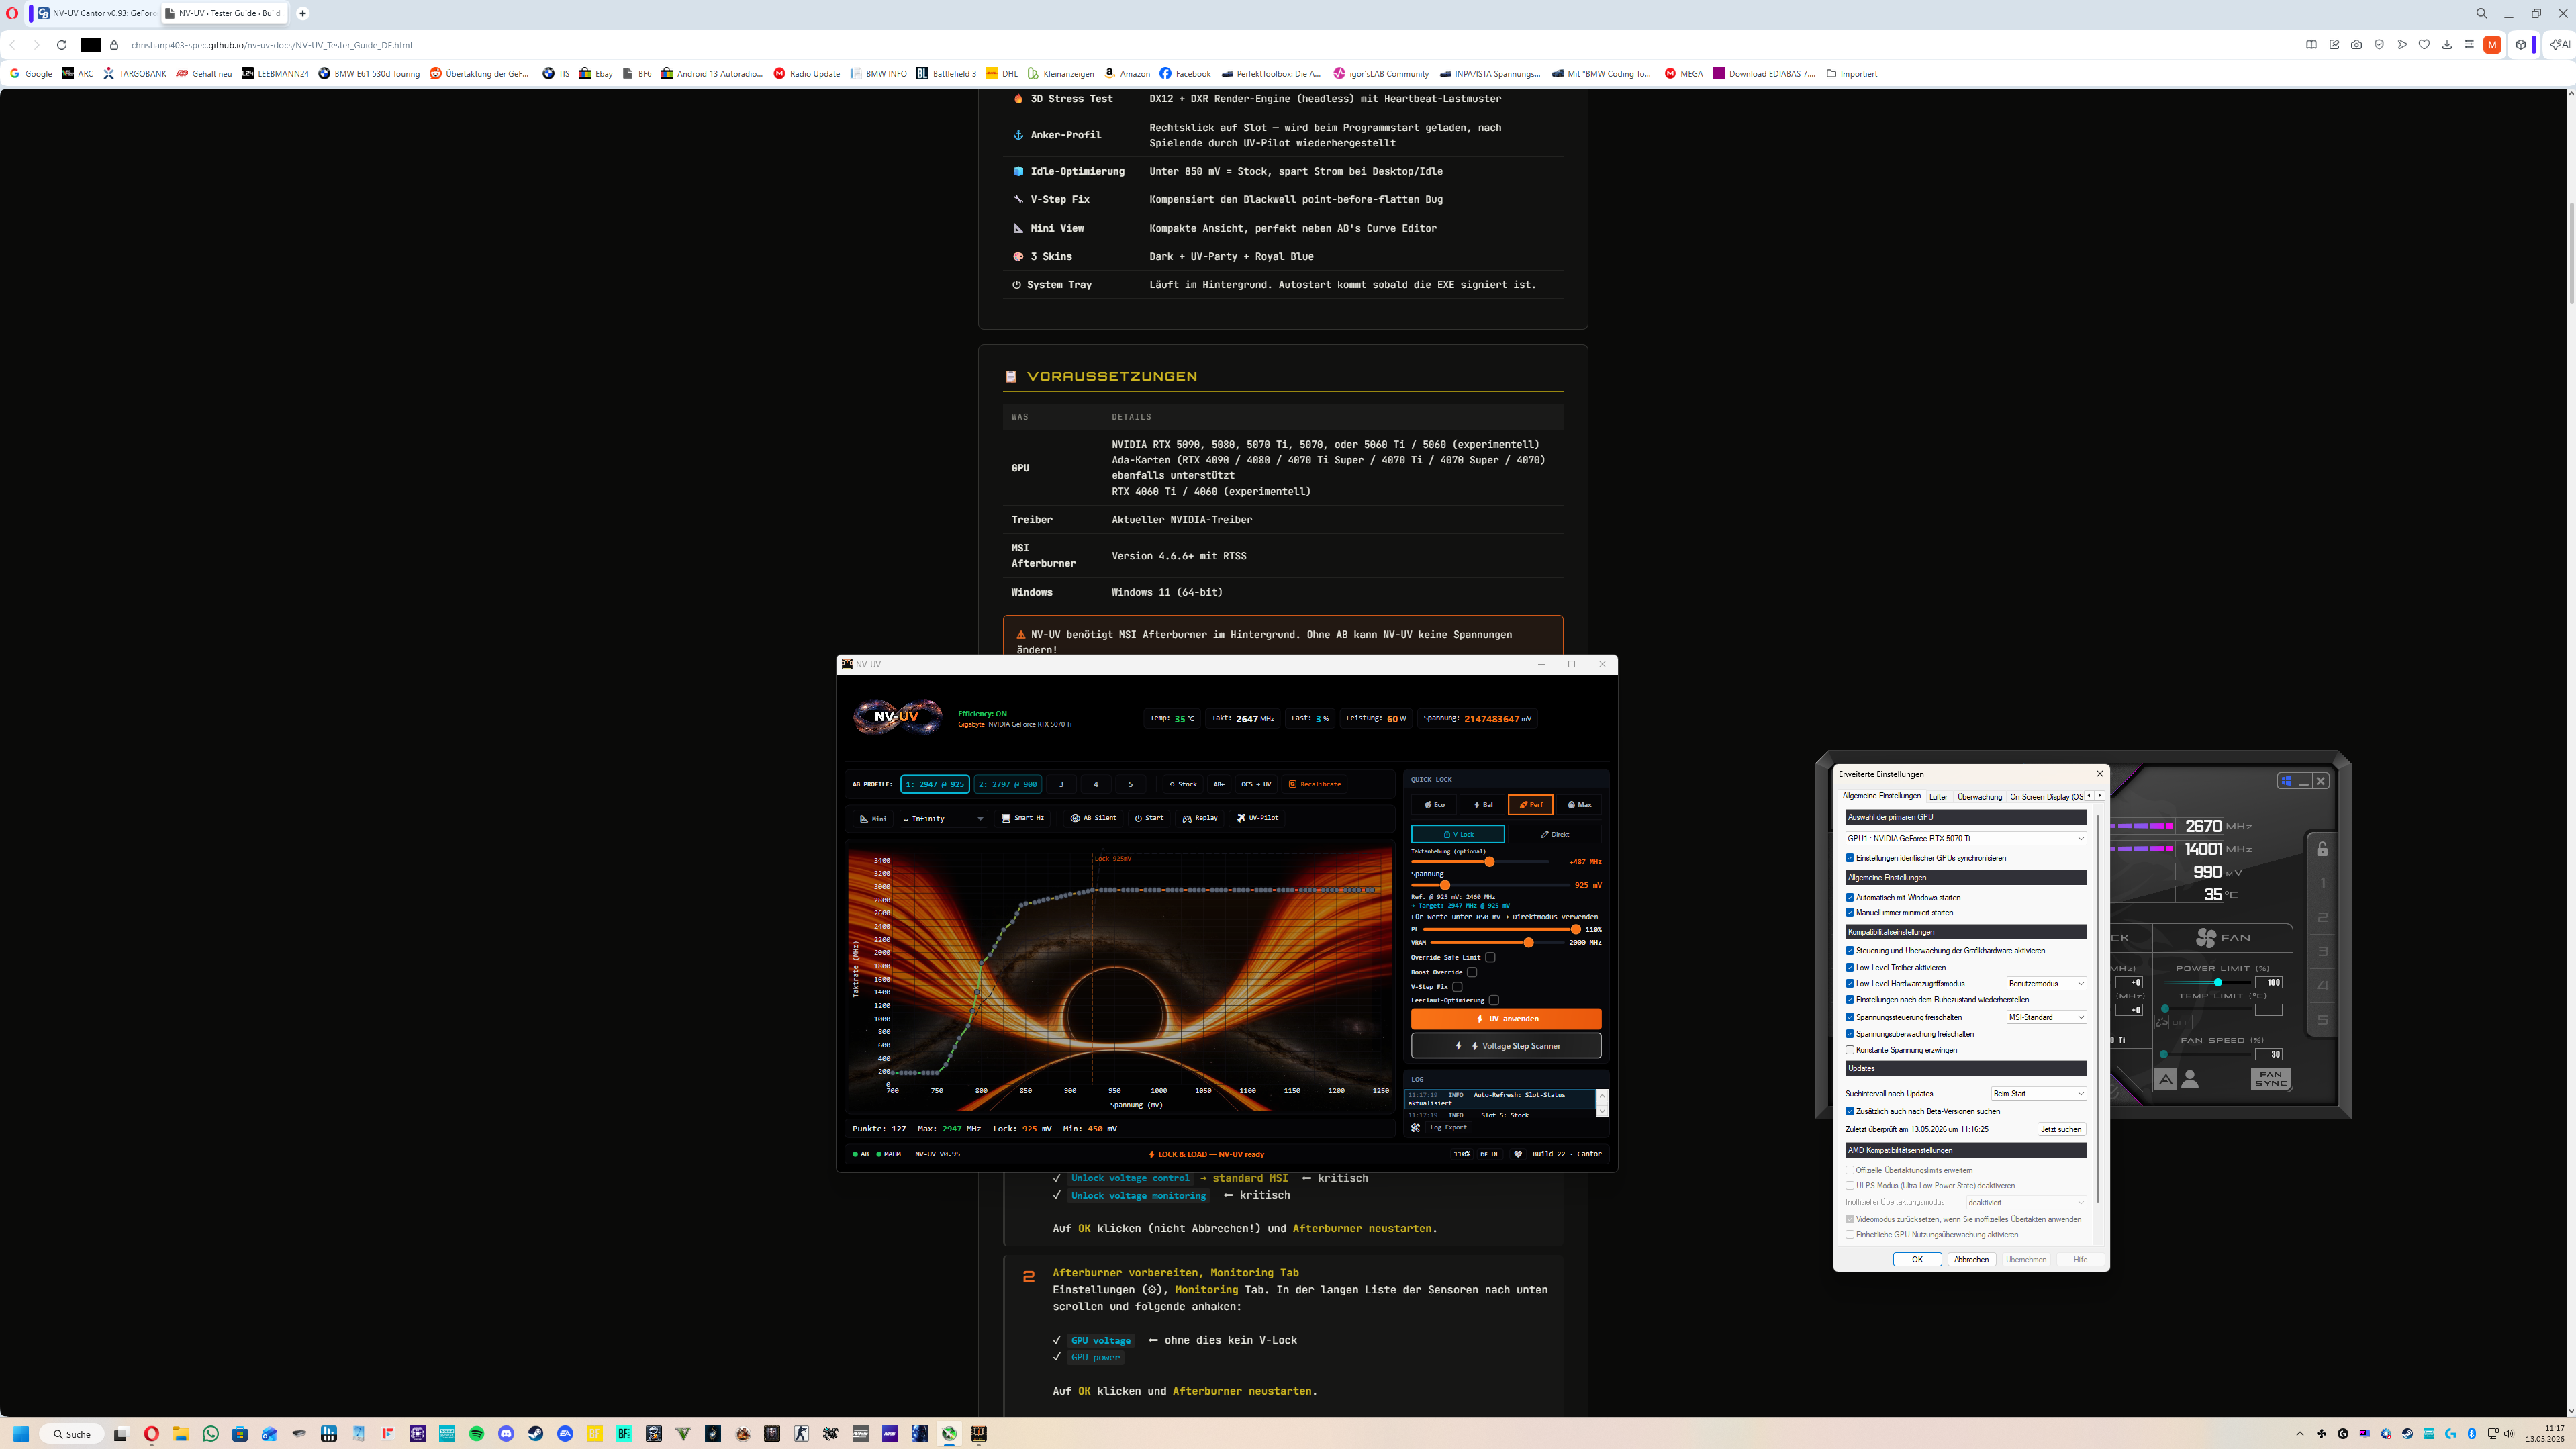The image size is (2576, 1449).
Task: Open Benutzermodus dropdown
Action: coord(2046,984)
